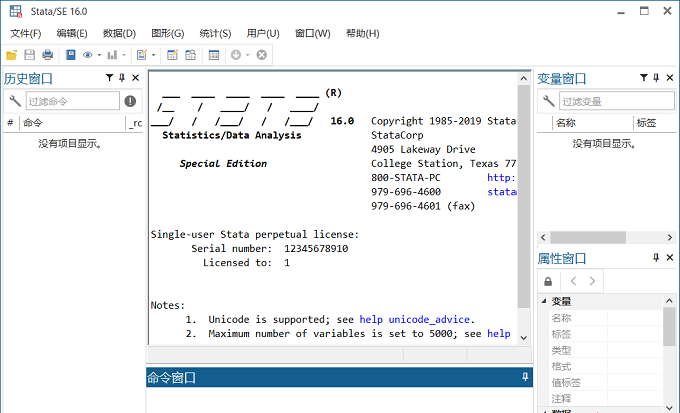Expand the Graph dropdown arrow
This screenshot has width=680, height=413.
[124, 55]
